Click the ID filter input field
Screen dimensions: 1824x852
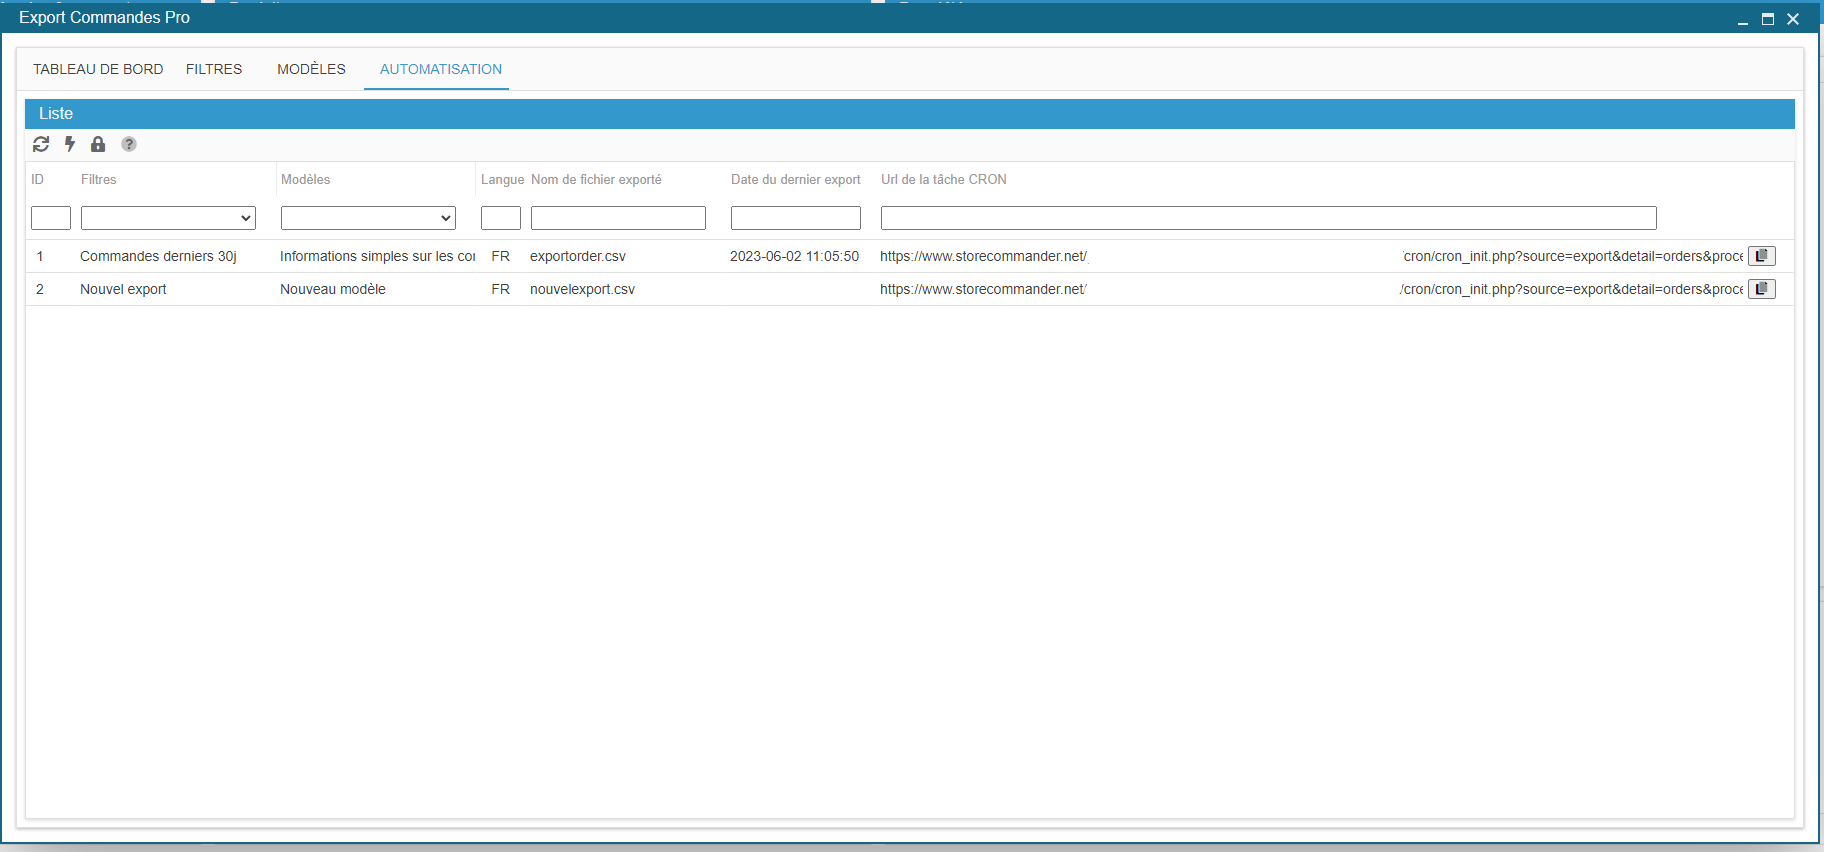pyautogui.click(x=51, y=218)
